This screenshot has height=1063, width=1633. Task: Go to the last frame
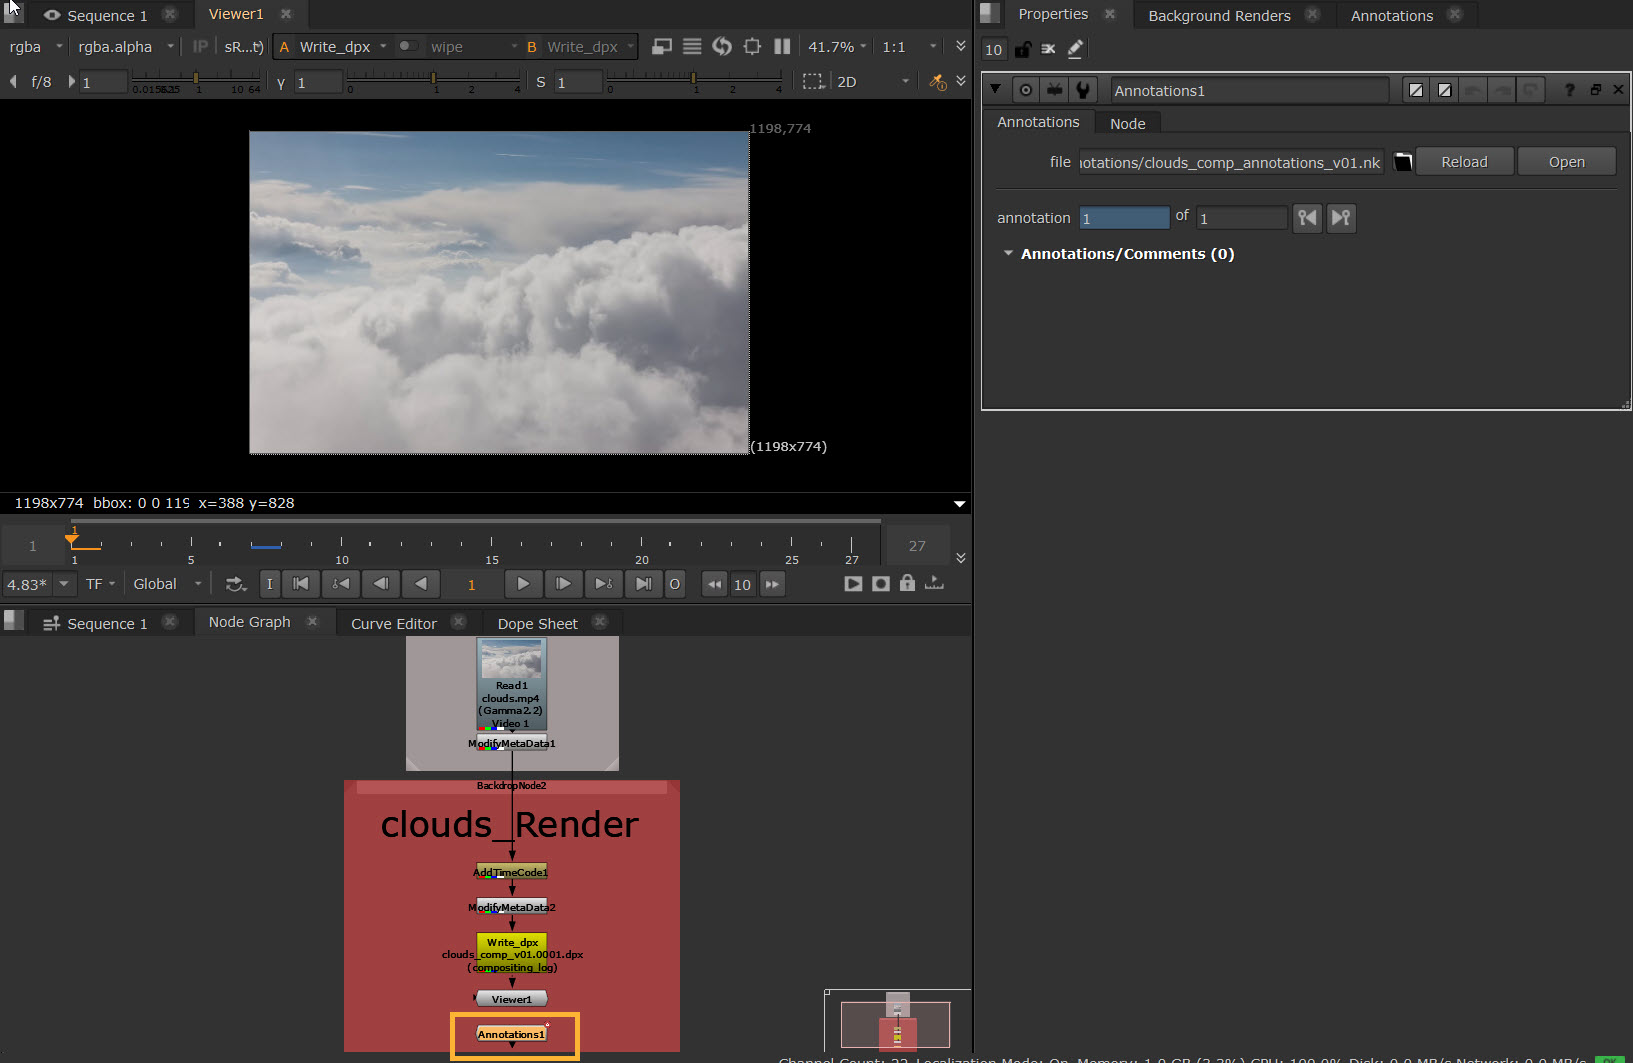click(x=643, y=584)
